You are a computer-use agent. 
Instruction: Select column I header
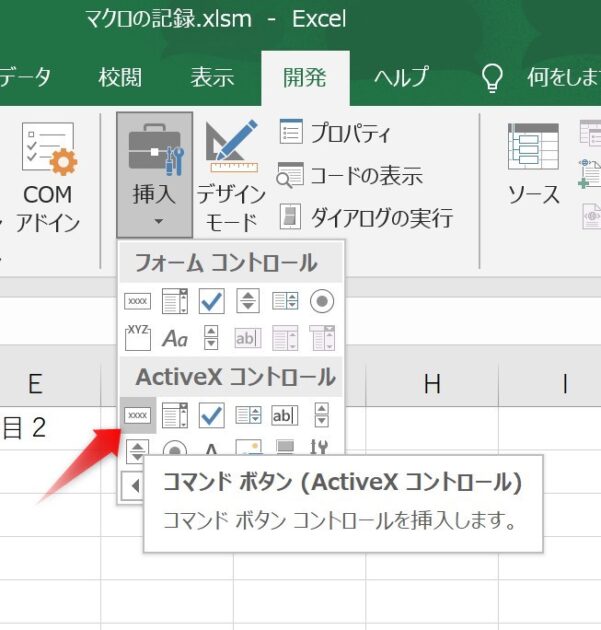click(564, 384)
